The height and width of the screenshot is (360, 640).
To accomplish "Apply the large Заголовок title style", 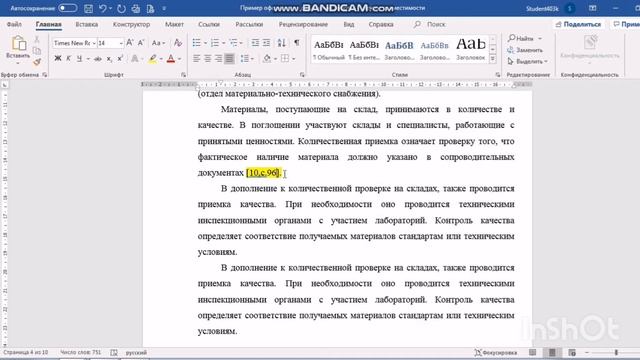I will click(x=471, y=49).
